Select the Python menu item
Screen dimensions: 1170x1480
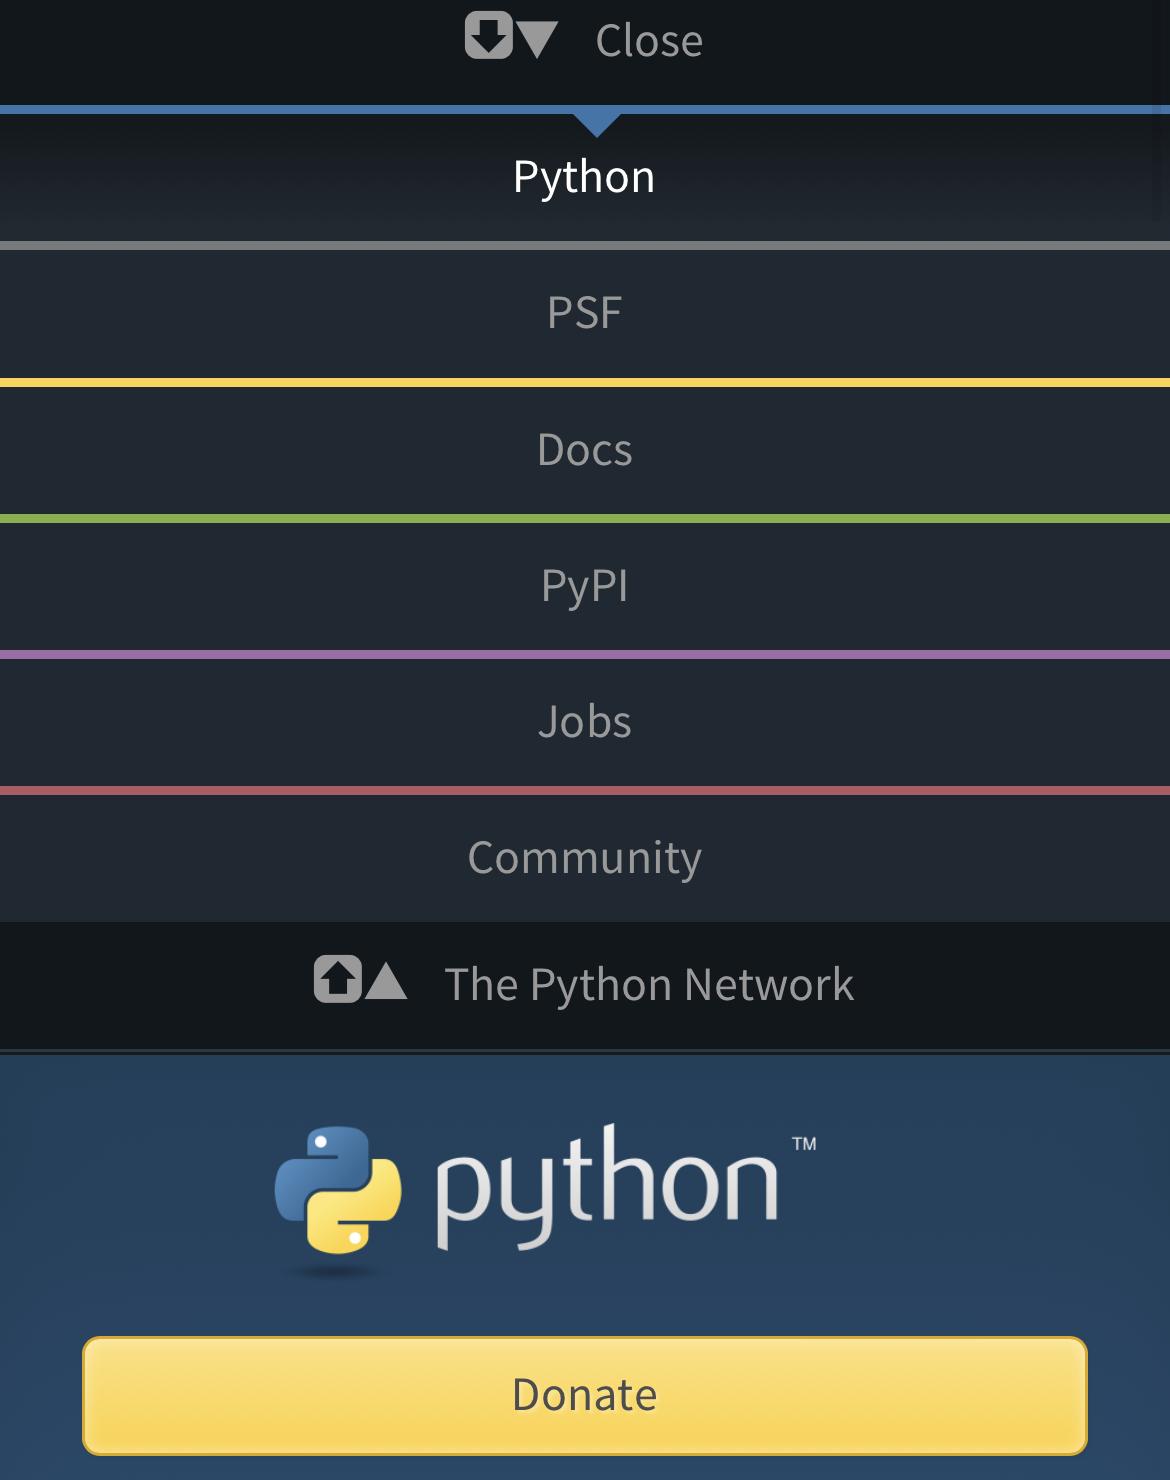(585, 177)
